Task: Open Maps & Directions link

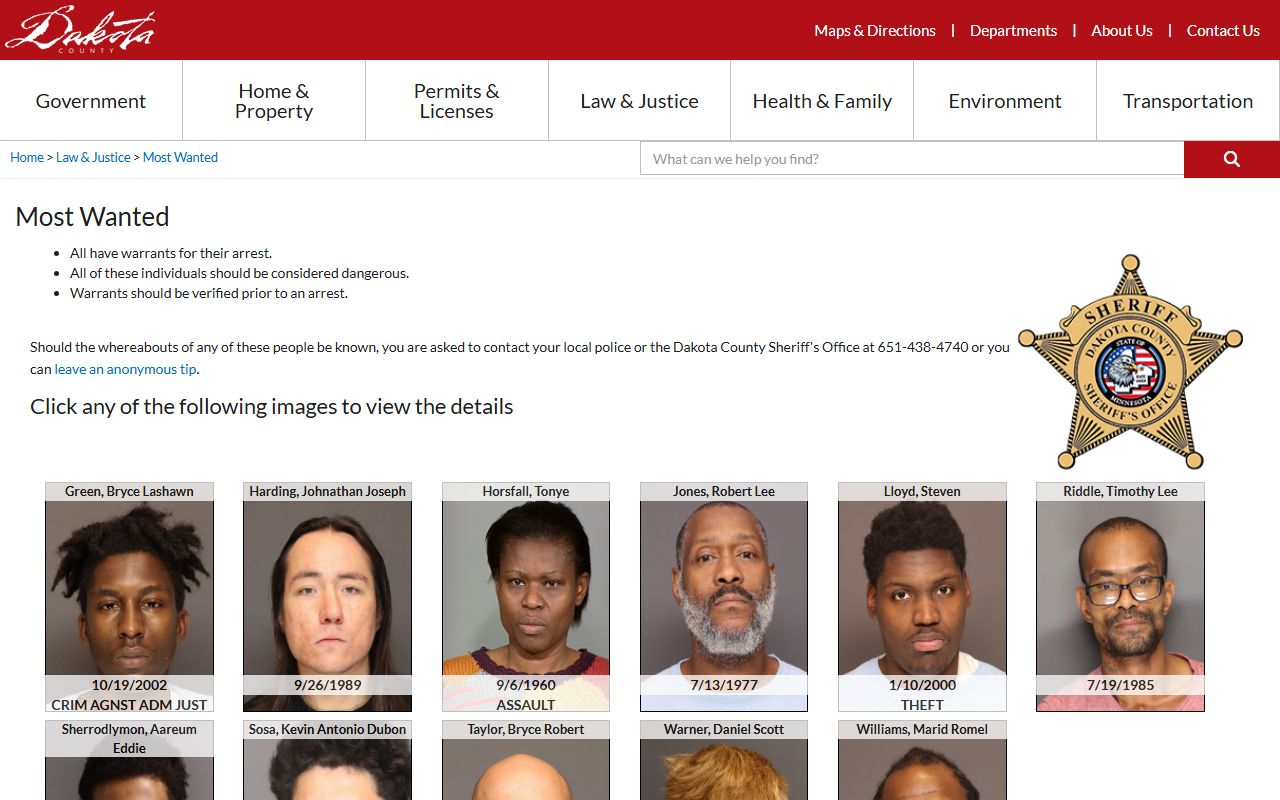Action: point(875,31)
